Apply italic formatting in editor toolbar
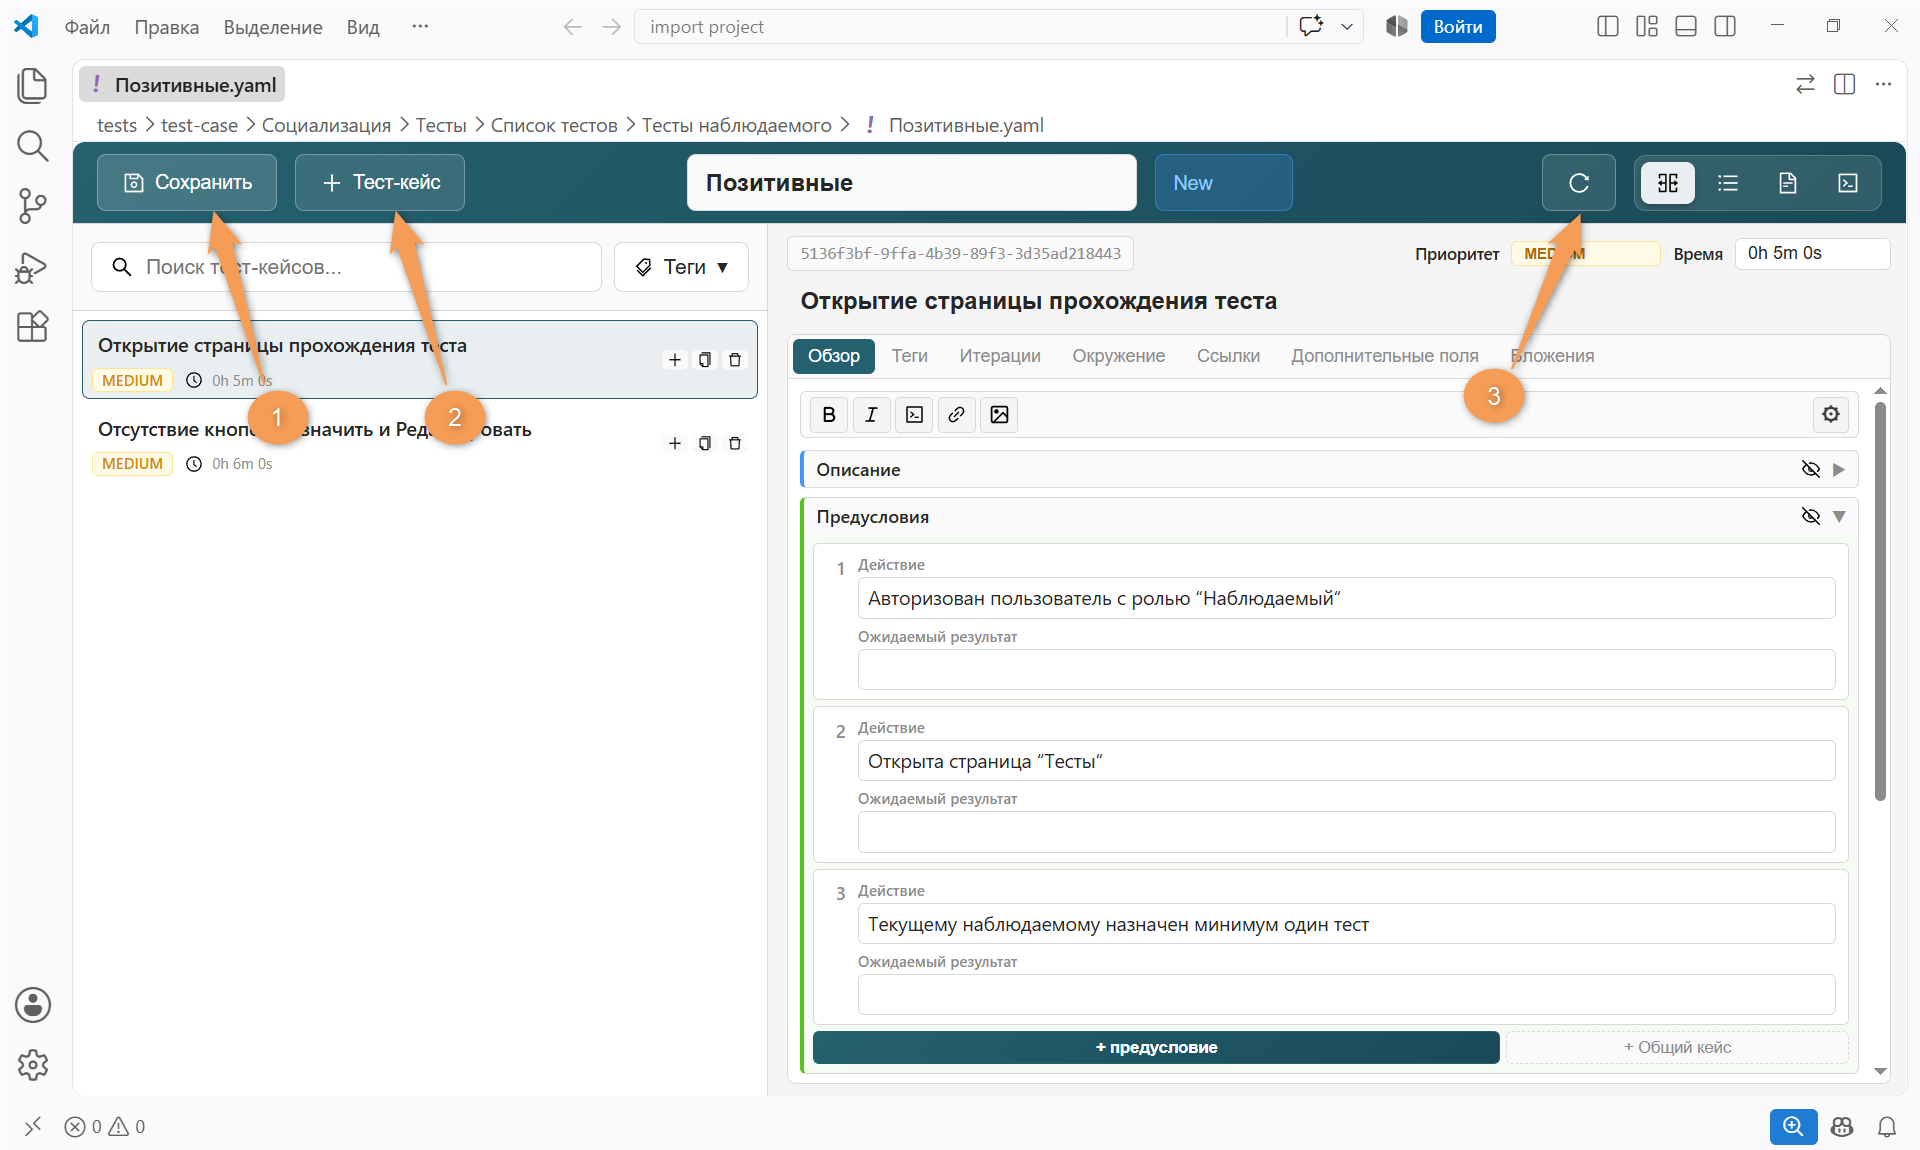Image resolution: width=1920 pixels, height=1150 pixels. coord(871,415)
